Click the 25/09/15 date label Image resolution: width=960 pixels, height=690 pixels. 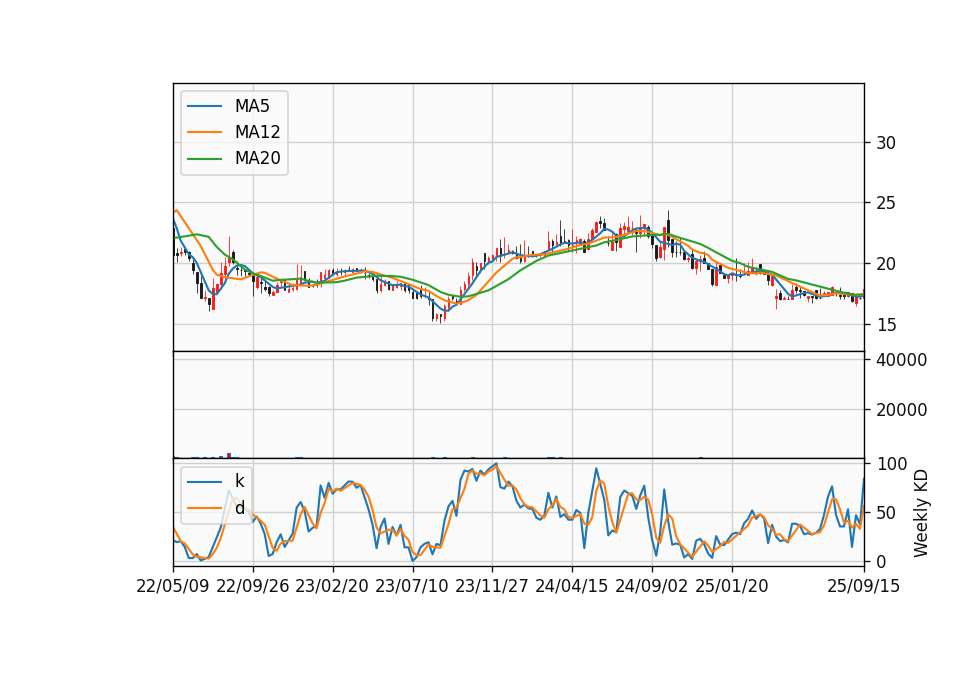[x=863, y=586]
